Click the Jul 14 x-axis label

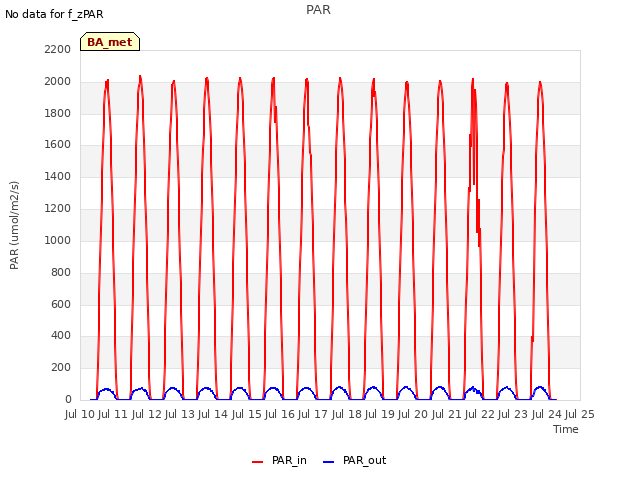(x=213, y=414)
